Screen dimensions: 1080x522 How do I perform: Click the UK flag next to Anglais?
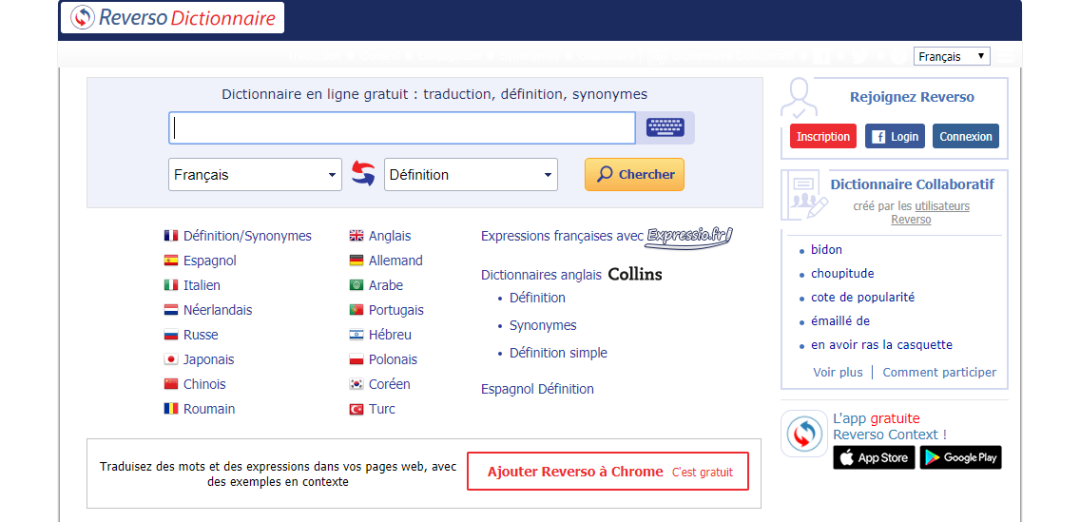356,236
